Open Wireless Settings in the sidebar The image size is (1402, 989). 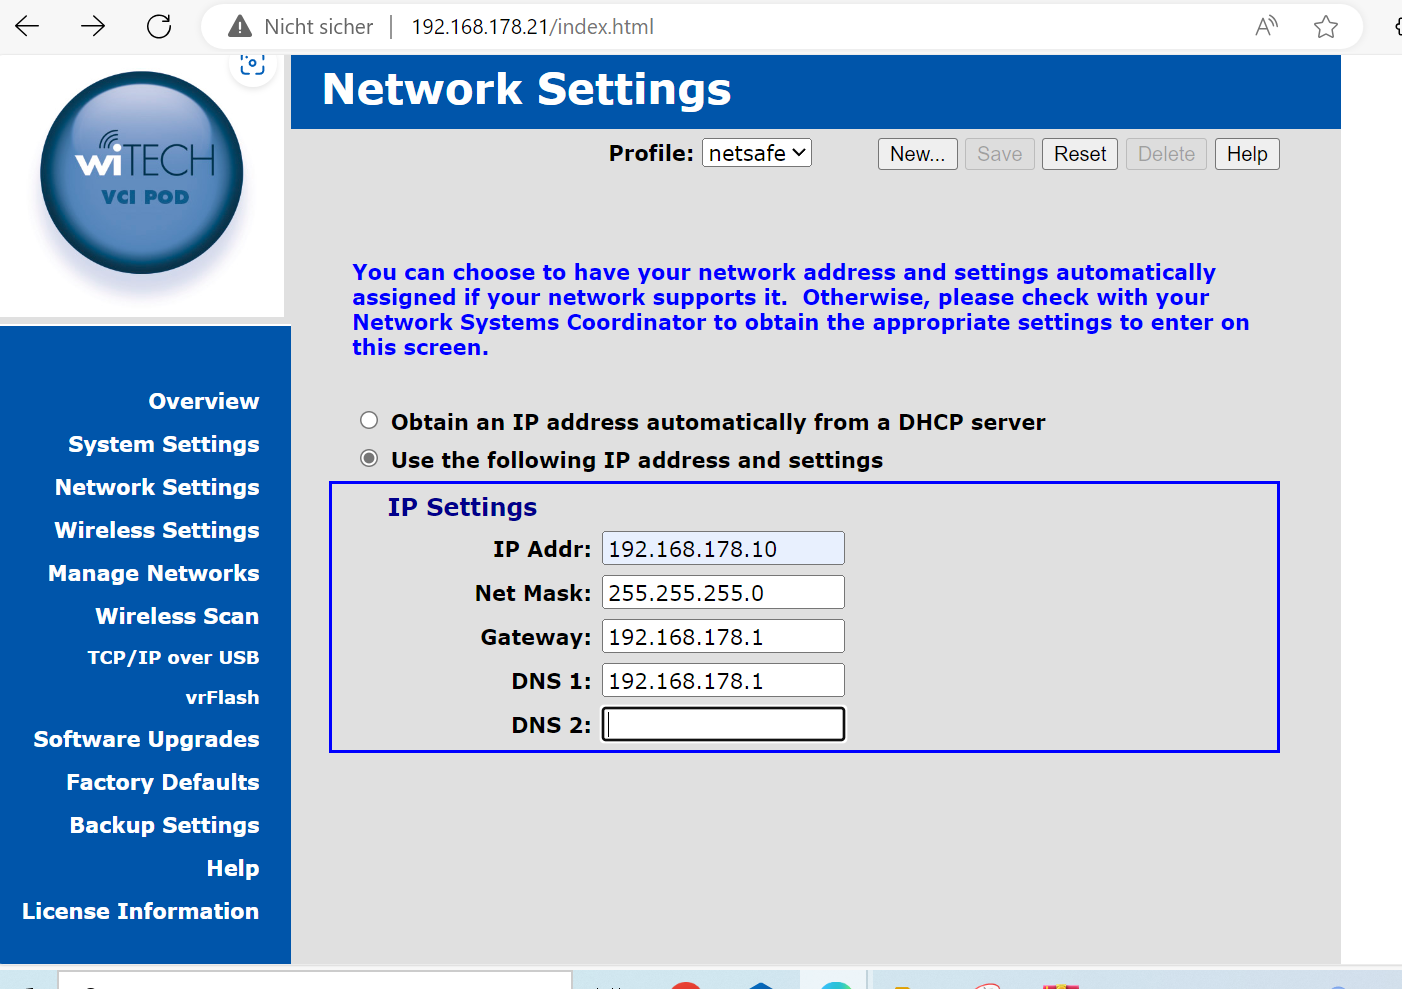[157, 530]
